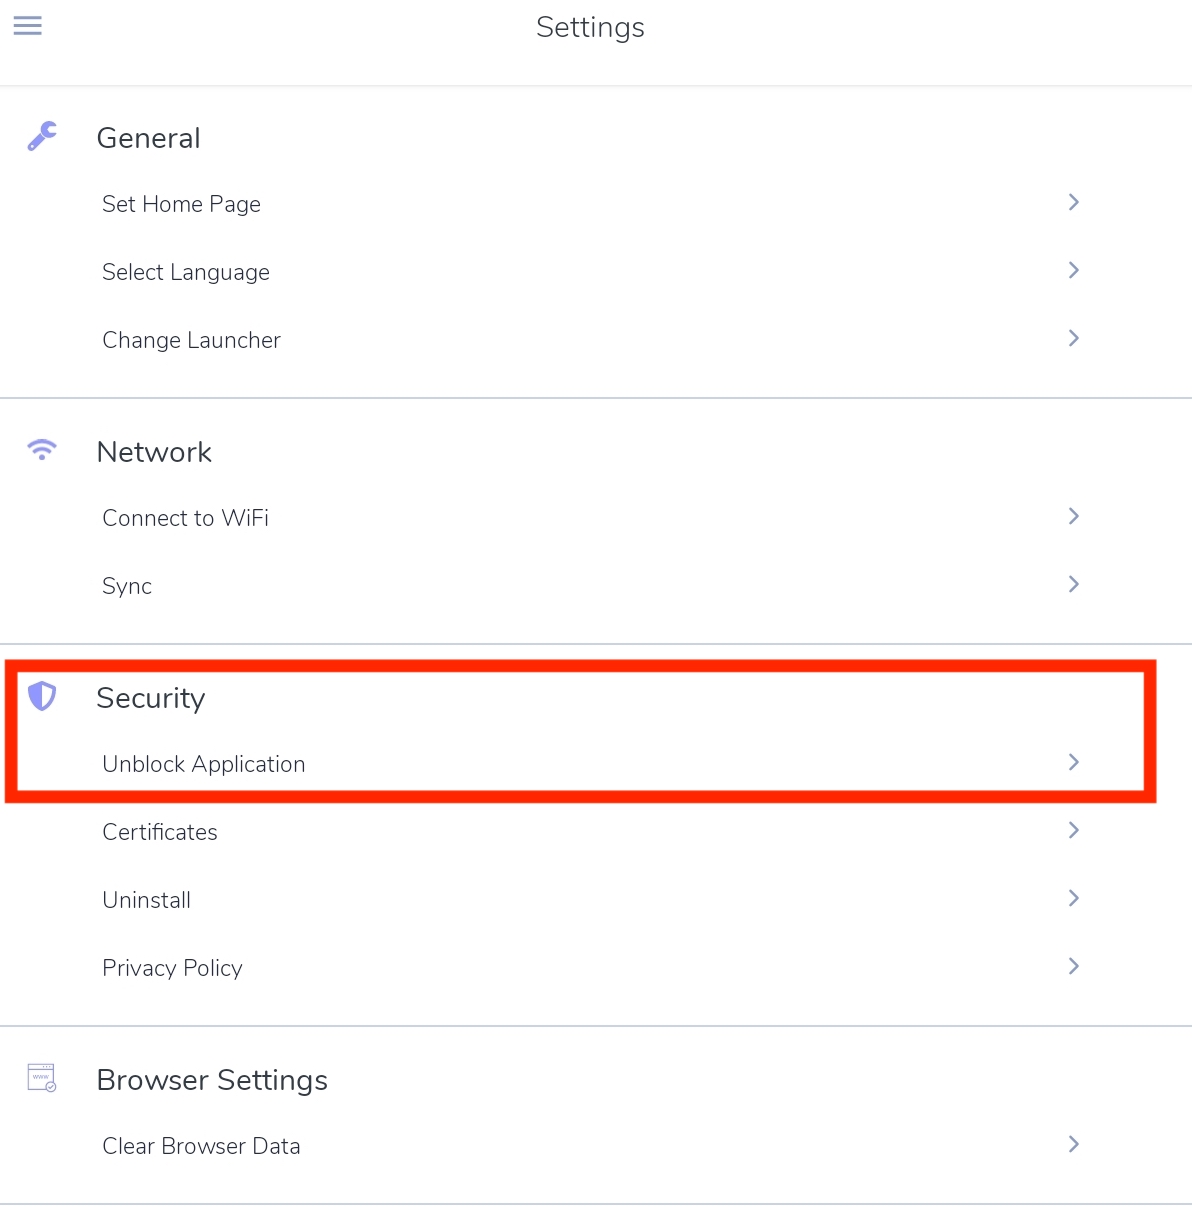Open Connect to WiFi

coord(591,518)
